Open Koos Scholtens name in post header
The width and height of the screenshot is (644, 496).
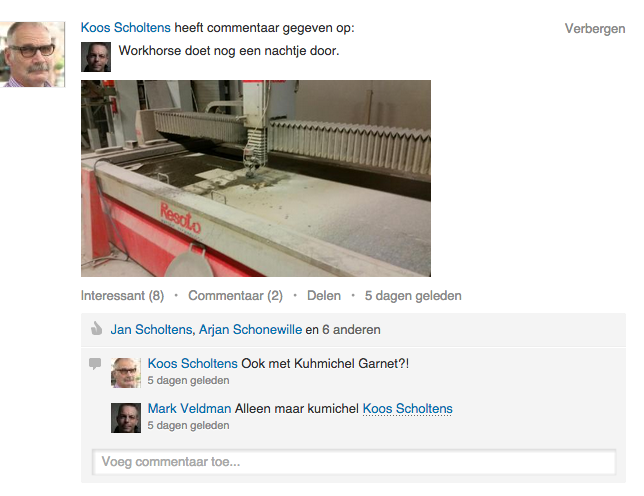(126, 28)
